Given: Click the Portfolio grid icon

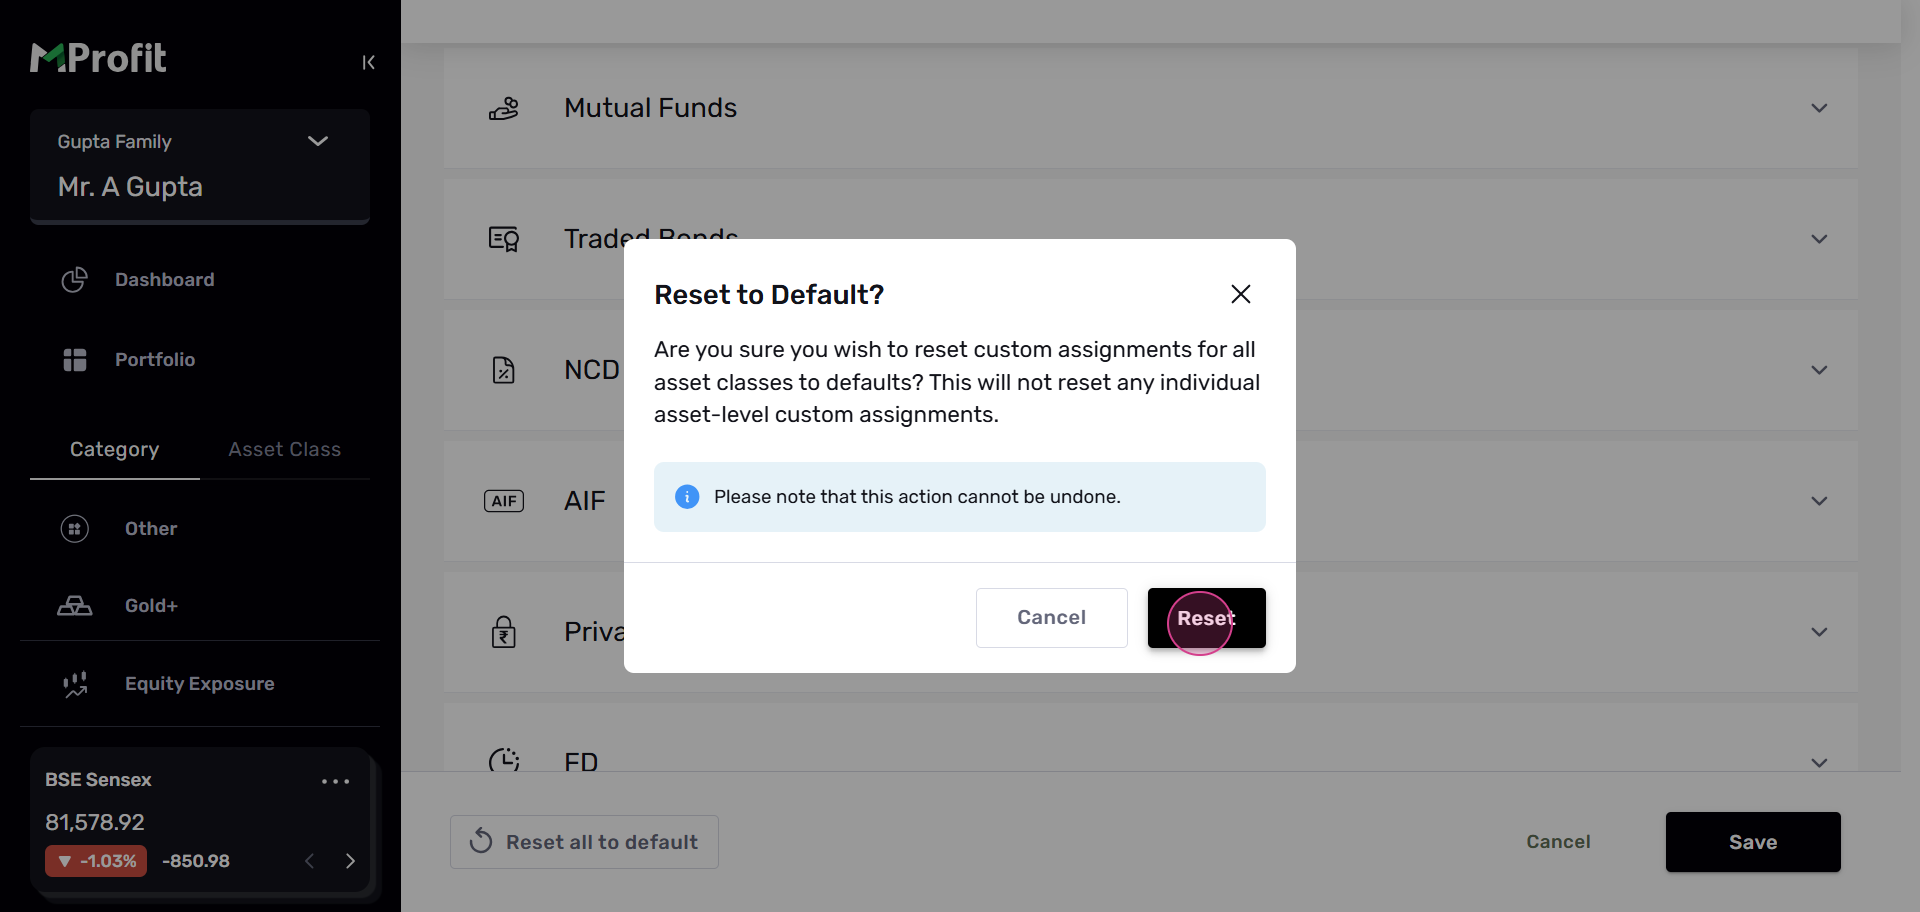Looking at the screenshot, I should pyautogui.click(x=75, y=360).
